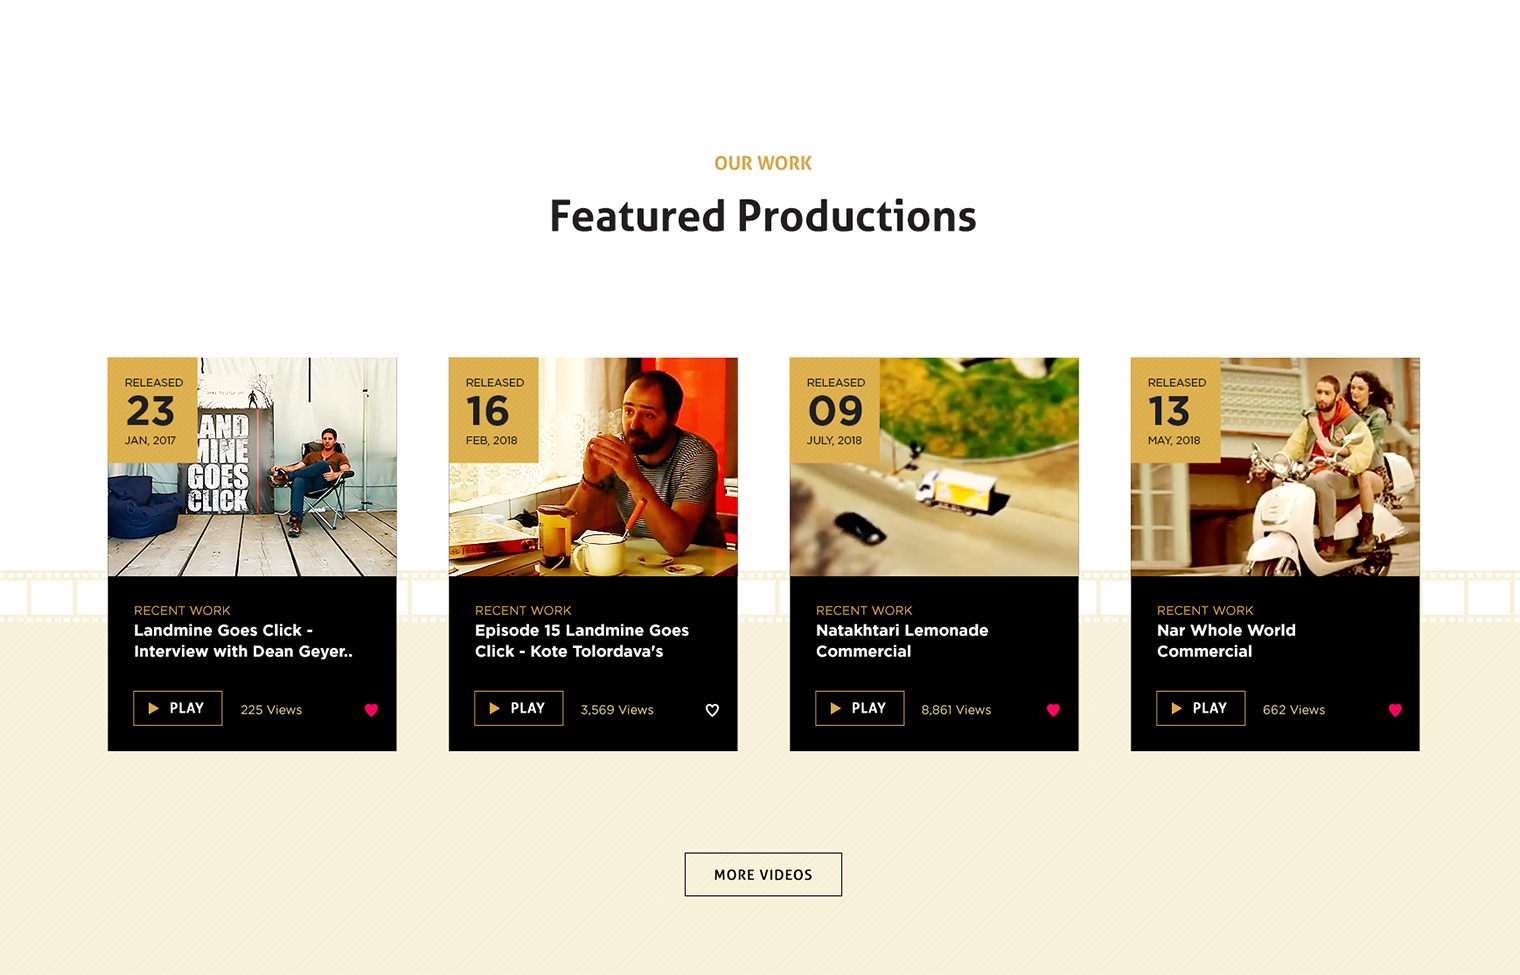
Task: Open Natakhtari Lemonade Commercial title link
Action: 901,641
